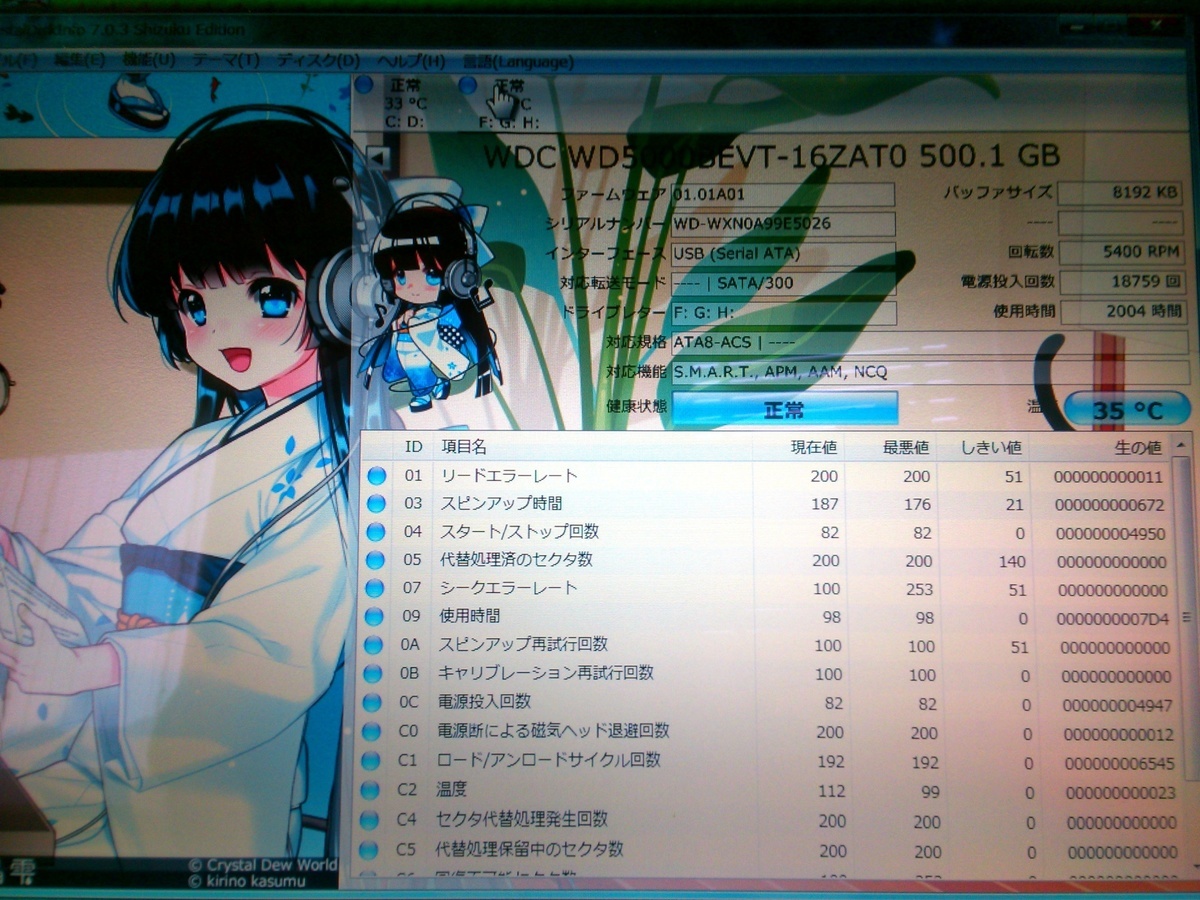1200x900 pixels.
Task: Click the status orb for リードエラーレート row
Action: click(x=376, y=476)
